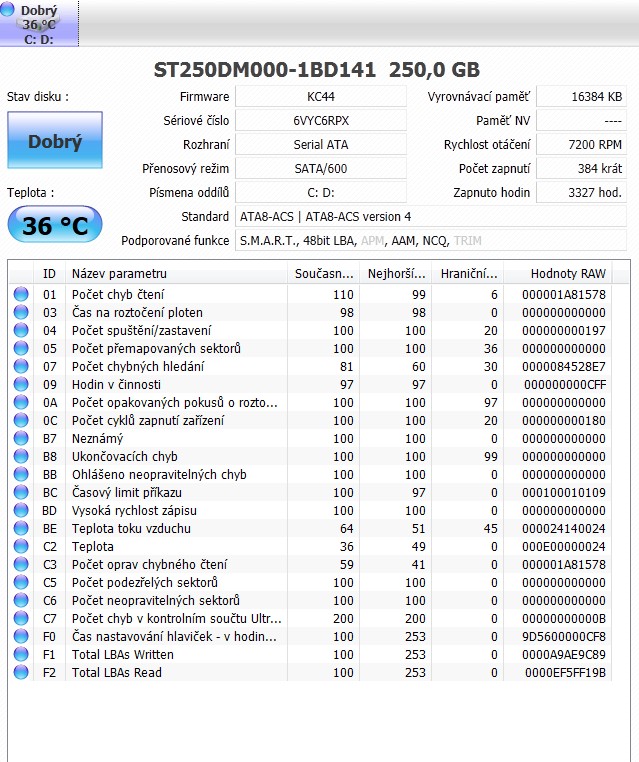Click status icon of row 07 chybných hledání
The width and height of the screenshot is (639, 762).
click(x=21, y=366)
